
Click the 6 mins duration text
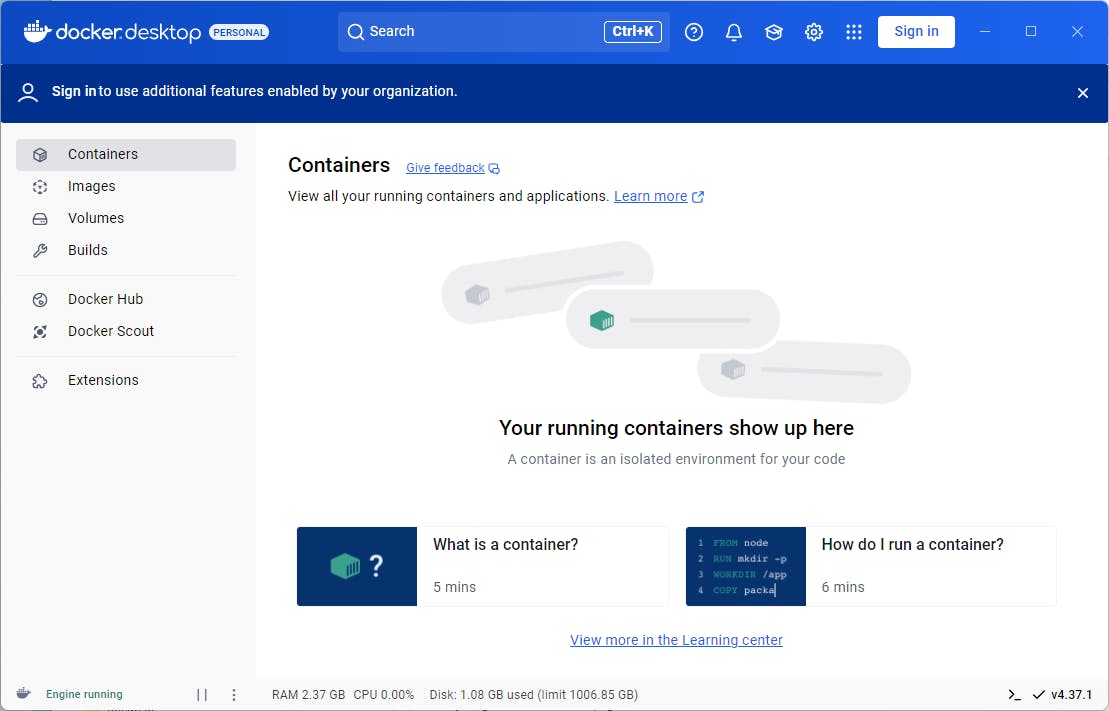[x=843, y=587]
